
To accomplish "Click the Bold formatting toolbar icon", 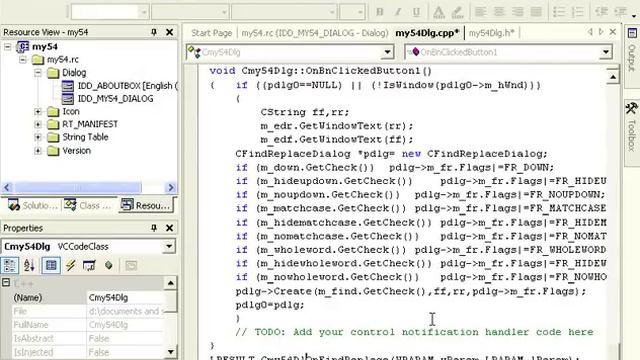I will [x=380, y=12].
